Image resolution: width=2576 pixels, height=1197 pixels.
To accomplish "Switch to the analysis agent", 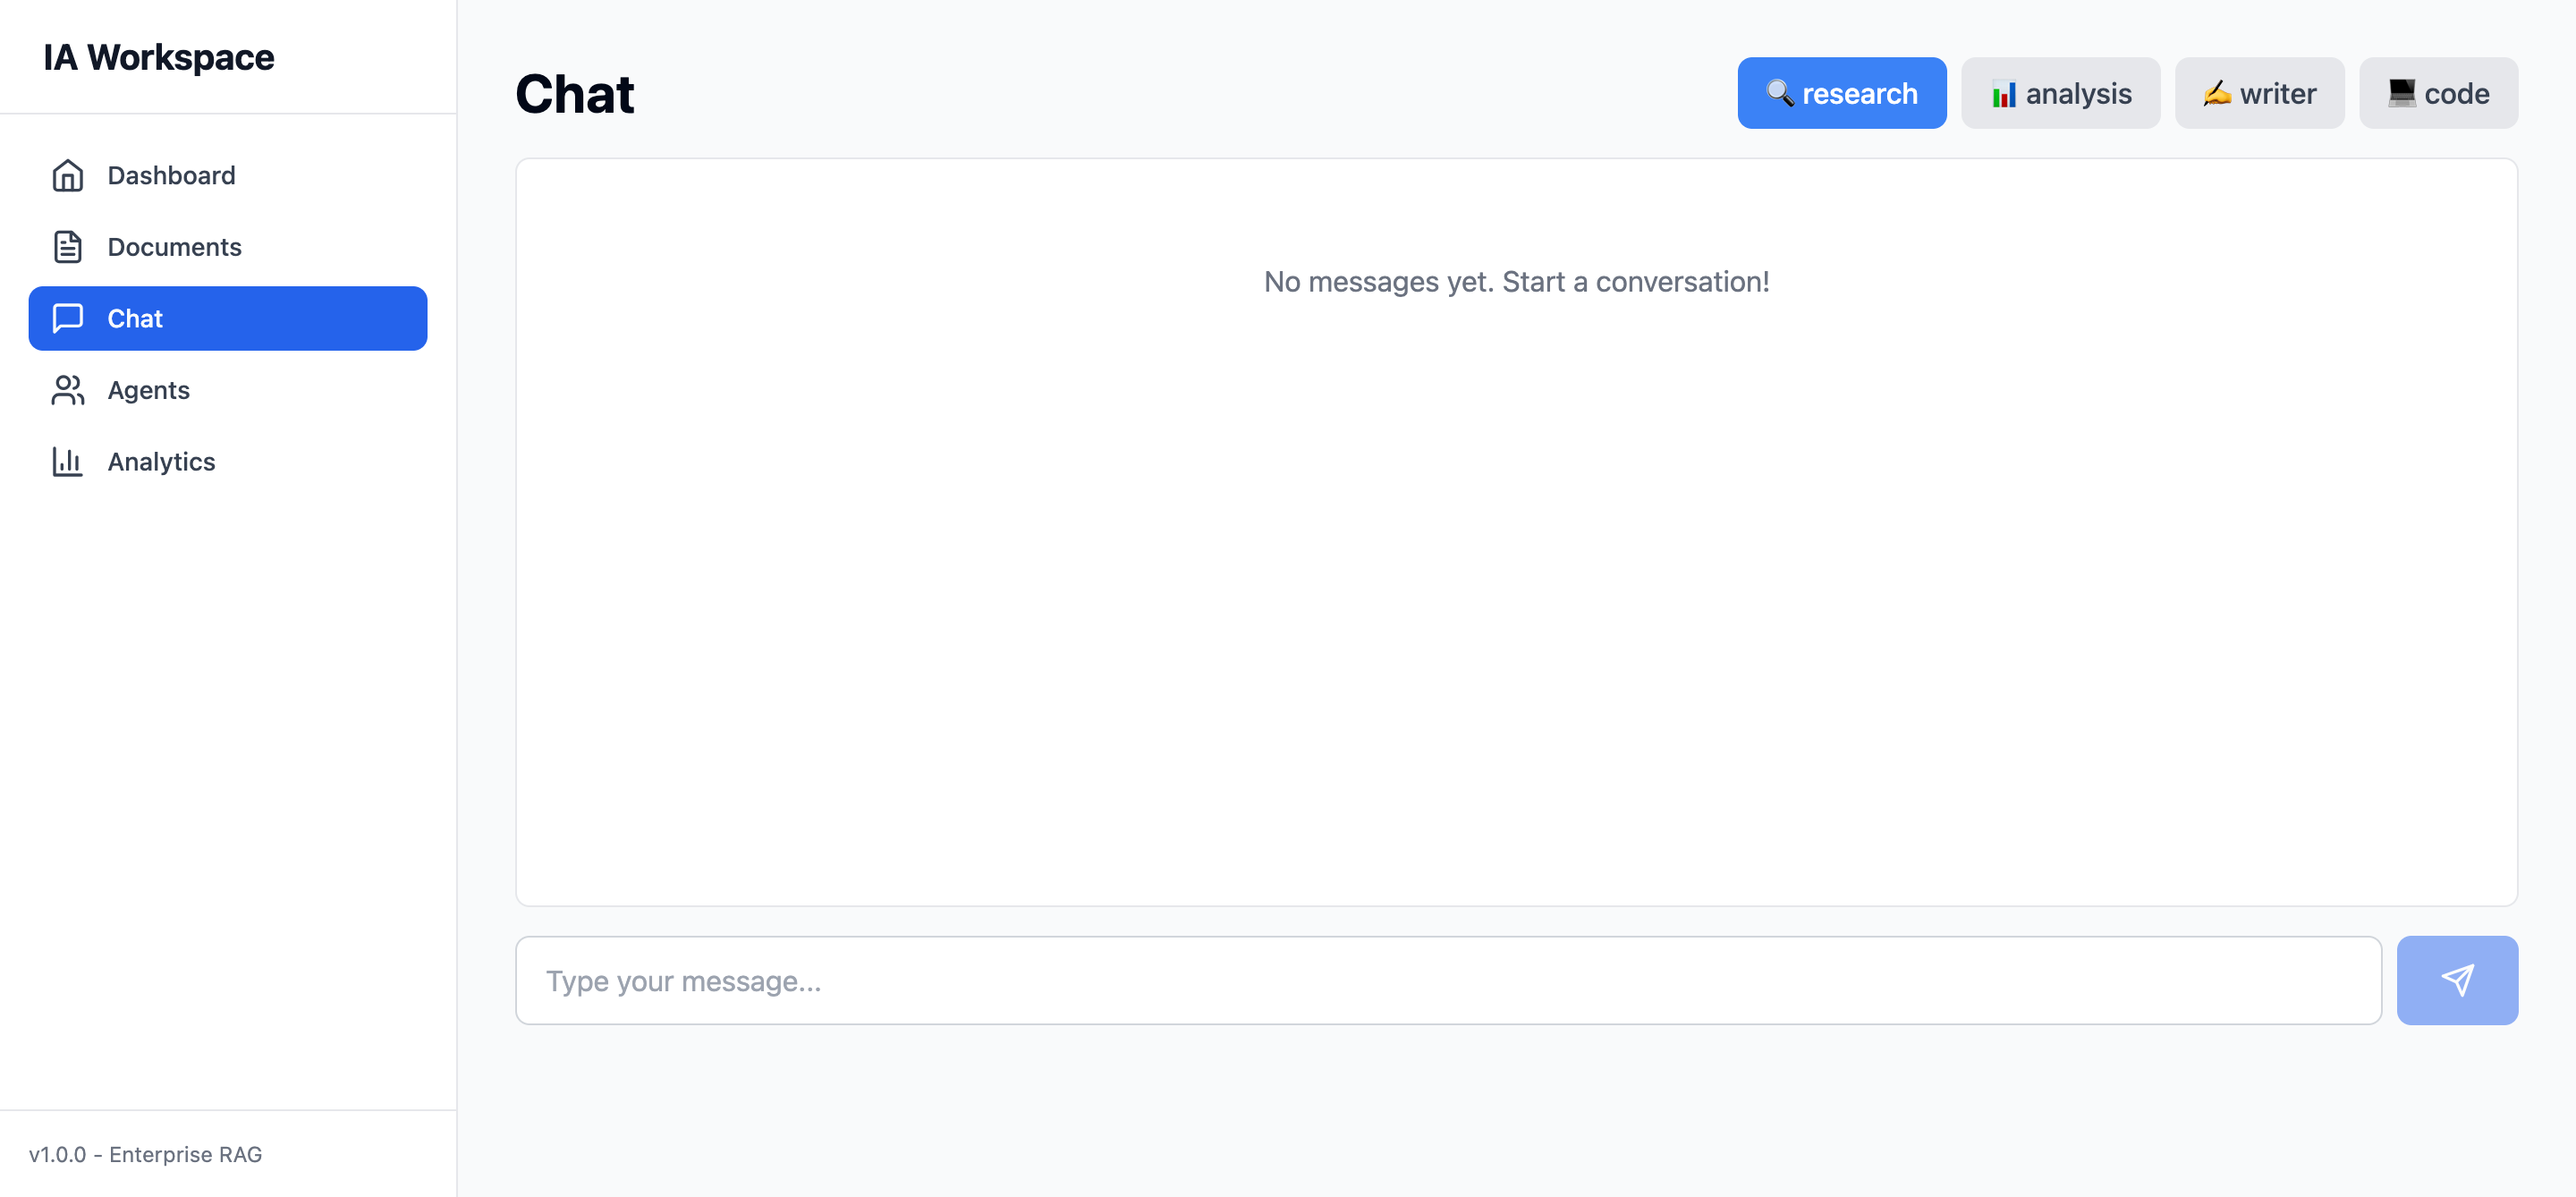I will pyautogui.click(x=2060, y=93).
